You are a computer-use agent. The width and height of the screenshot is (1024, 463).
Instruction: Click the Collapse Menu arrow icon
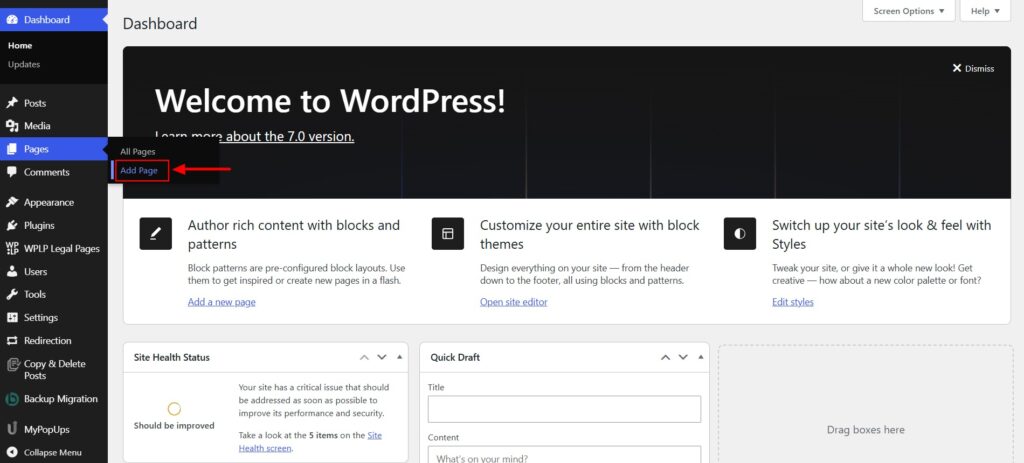click(12, 453)
